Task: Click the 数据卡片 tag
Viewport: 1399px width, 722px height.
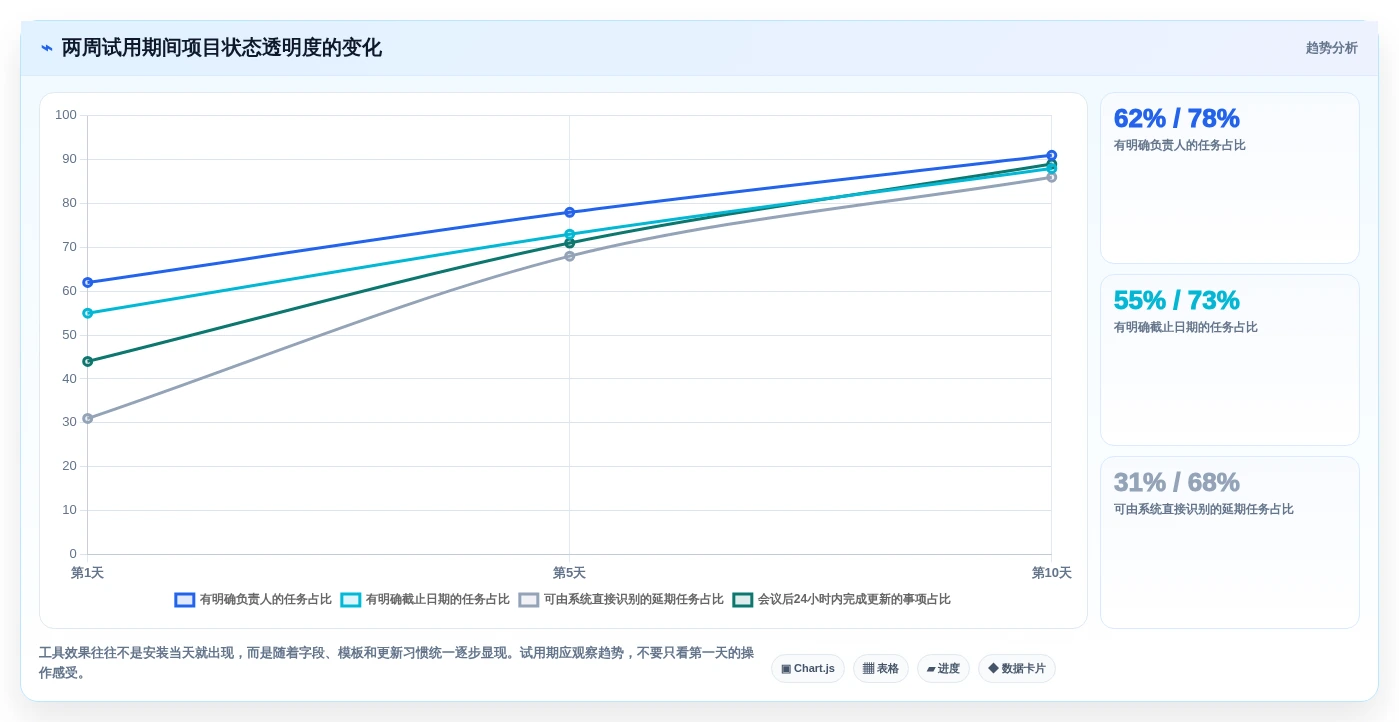Action: pos(1017,669)
